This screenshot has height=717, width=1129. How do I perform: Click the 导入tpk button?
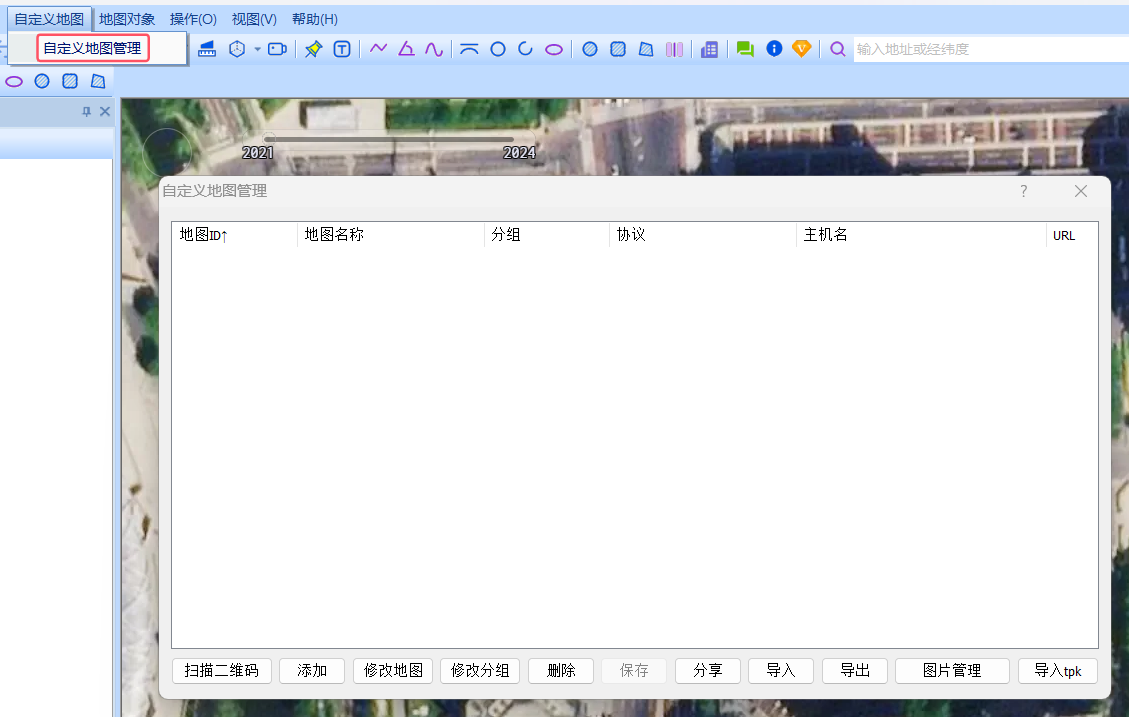[1058, 671]
